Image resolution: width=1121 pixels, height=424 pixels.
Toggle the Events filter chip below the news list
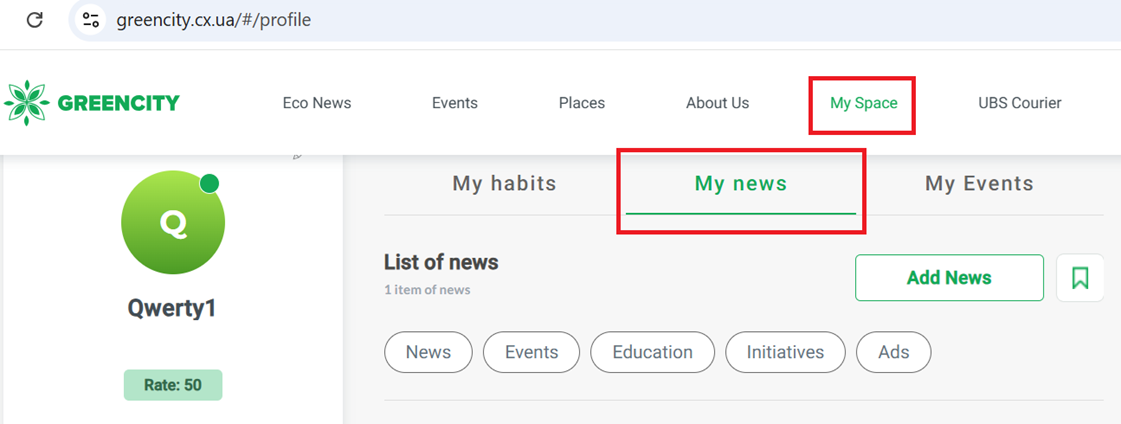pyautogui.click(x=531, y=352)
